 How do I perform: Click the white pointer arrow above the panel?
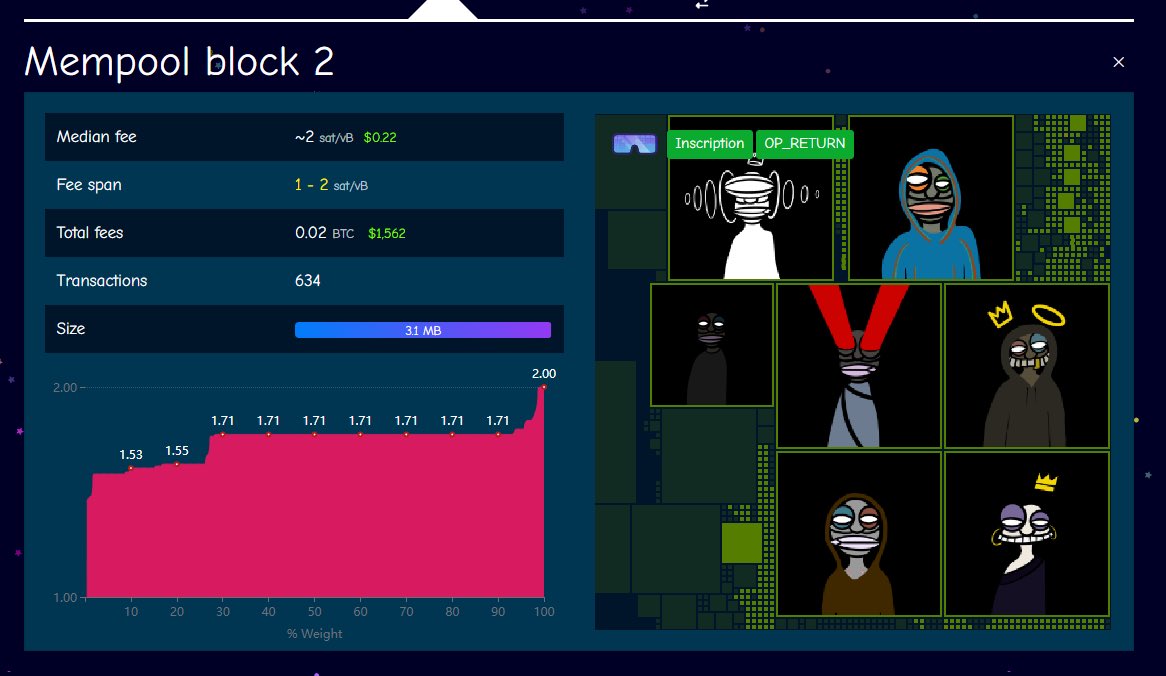pos(442,10)
